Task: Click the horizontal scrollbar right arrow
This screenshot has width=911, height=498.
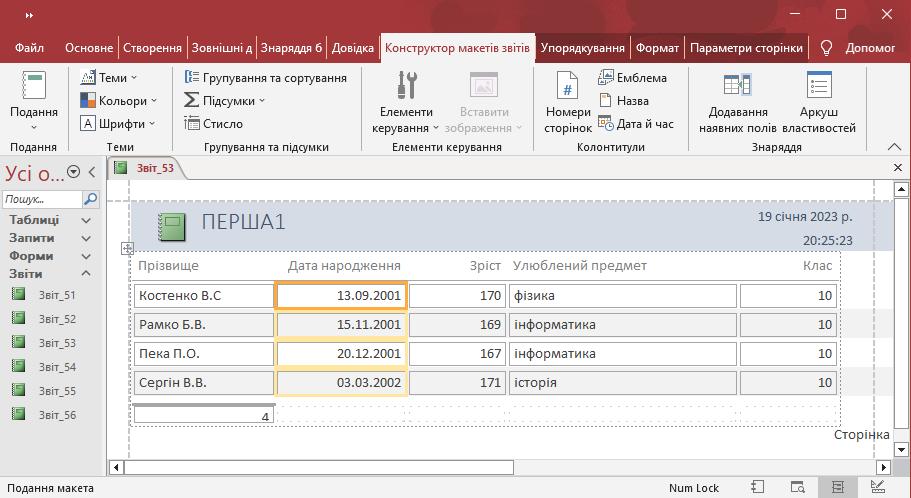Action: (883, 467)
